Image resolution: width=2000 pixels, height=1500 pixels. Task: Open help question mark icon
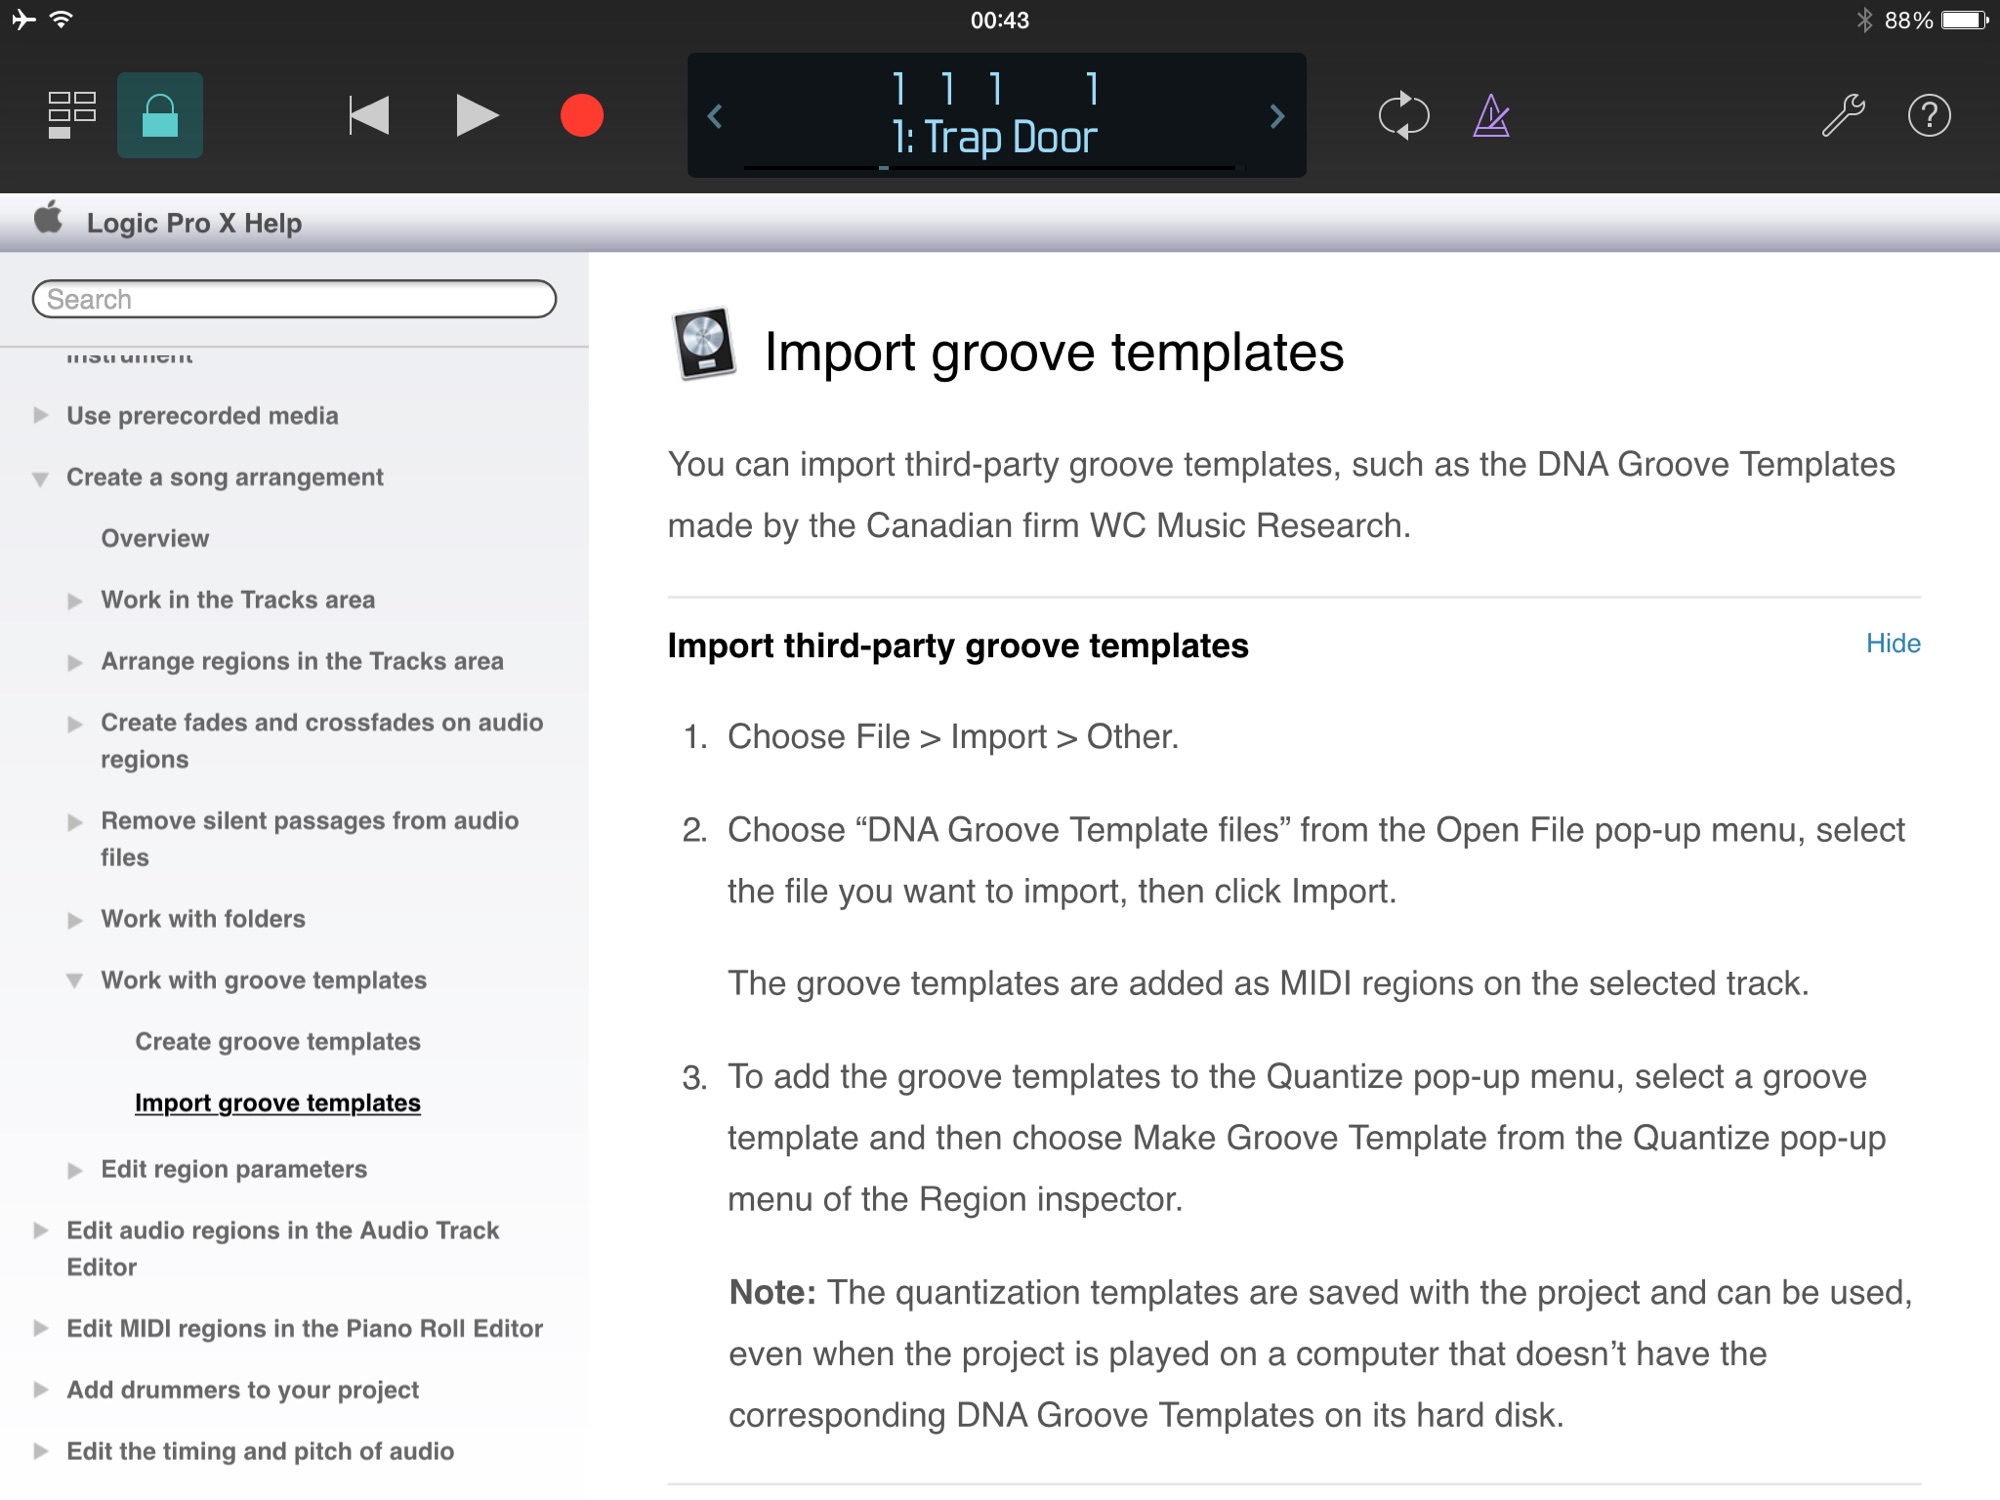click(x=1929, y=115)
